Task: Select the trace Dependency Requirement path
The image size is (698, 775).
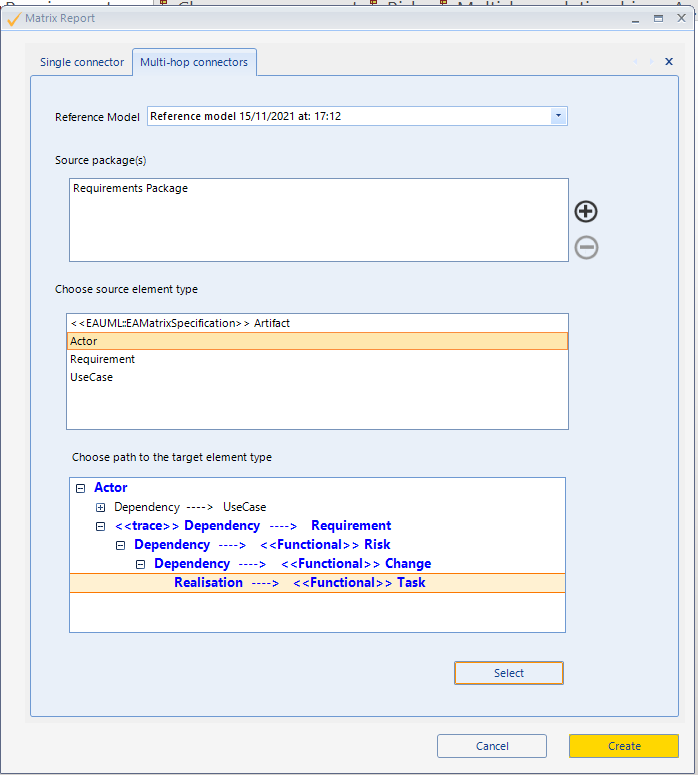Action: (253, 525)
